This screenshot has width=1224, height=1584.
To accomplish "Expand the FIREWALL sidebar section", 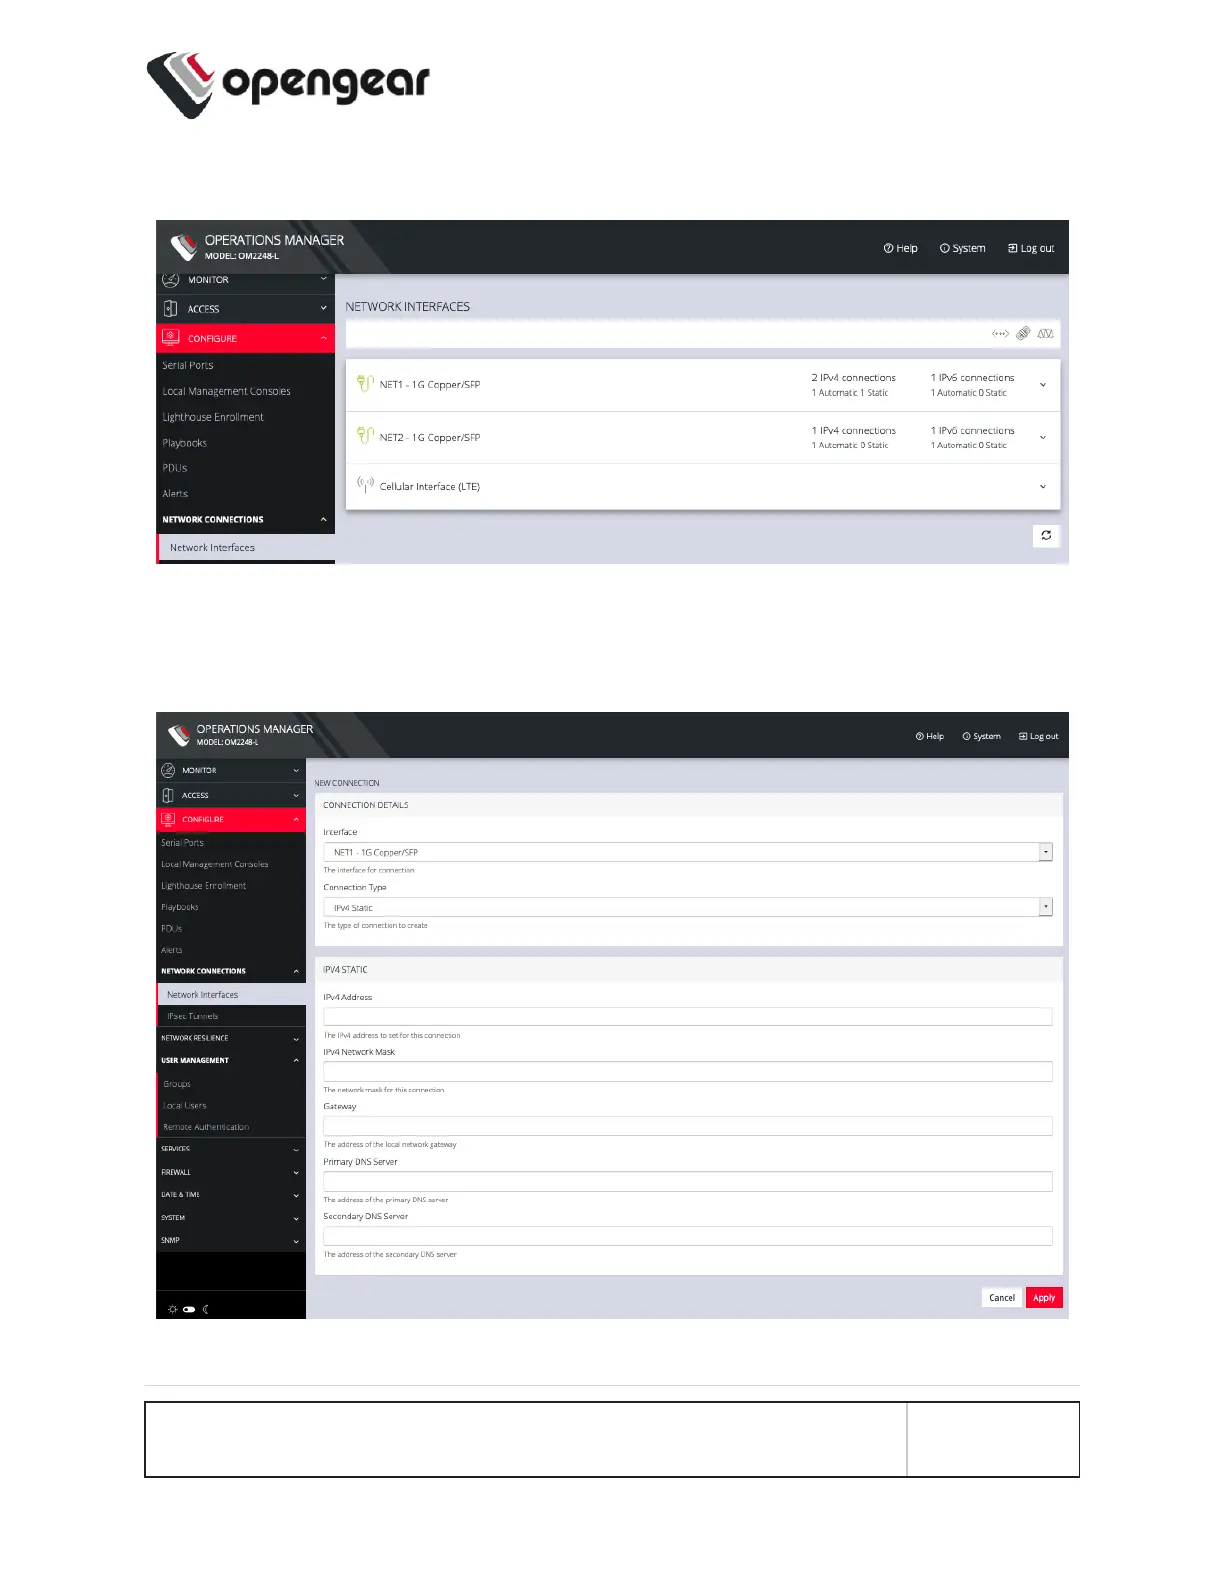I will click(x=231, y=1172).
